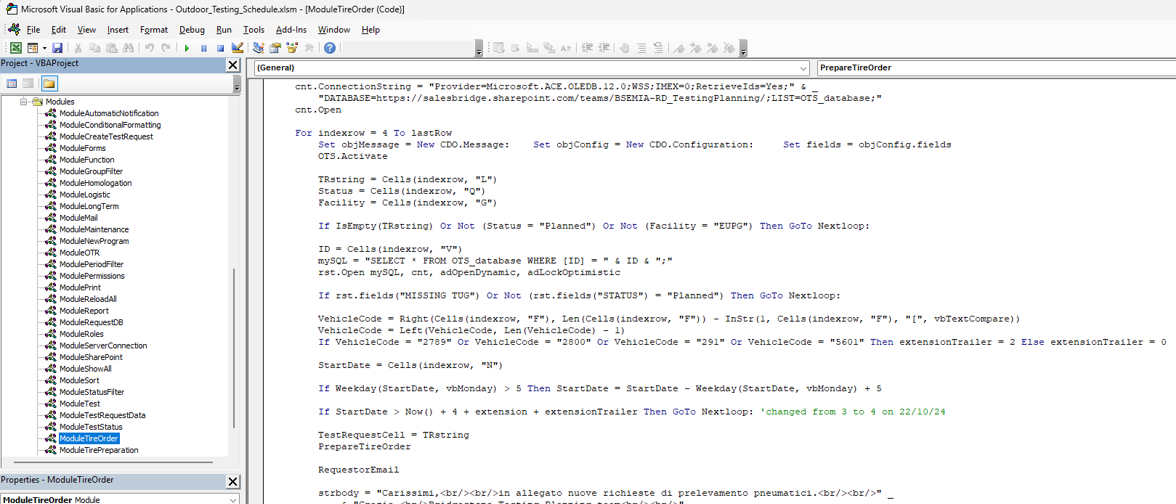Open the Window menu
This screenshot has height=504, width=1176.
334,30
